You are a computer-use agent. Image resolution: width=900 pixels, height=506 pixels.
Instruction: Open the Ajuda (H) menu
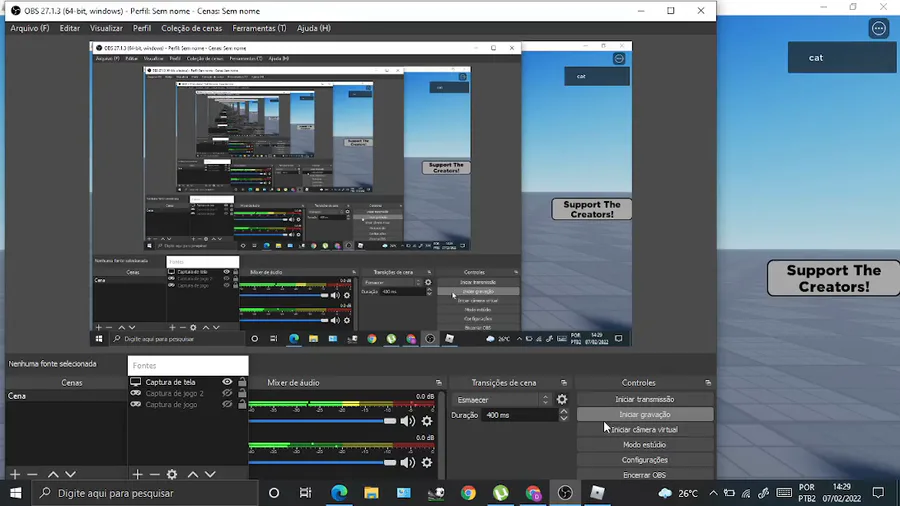(x=313, y=28)
